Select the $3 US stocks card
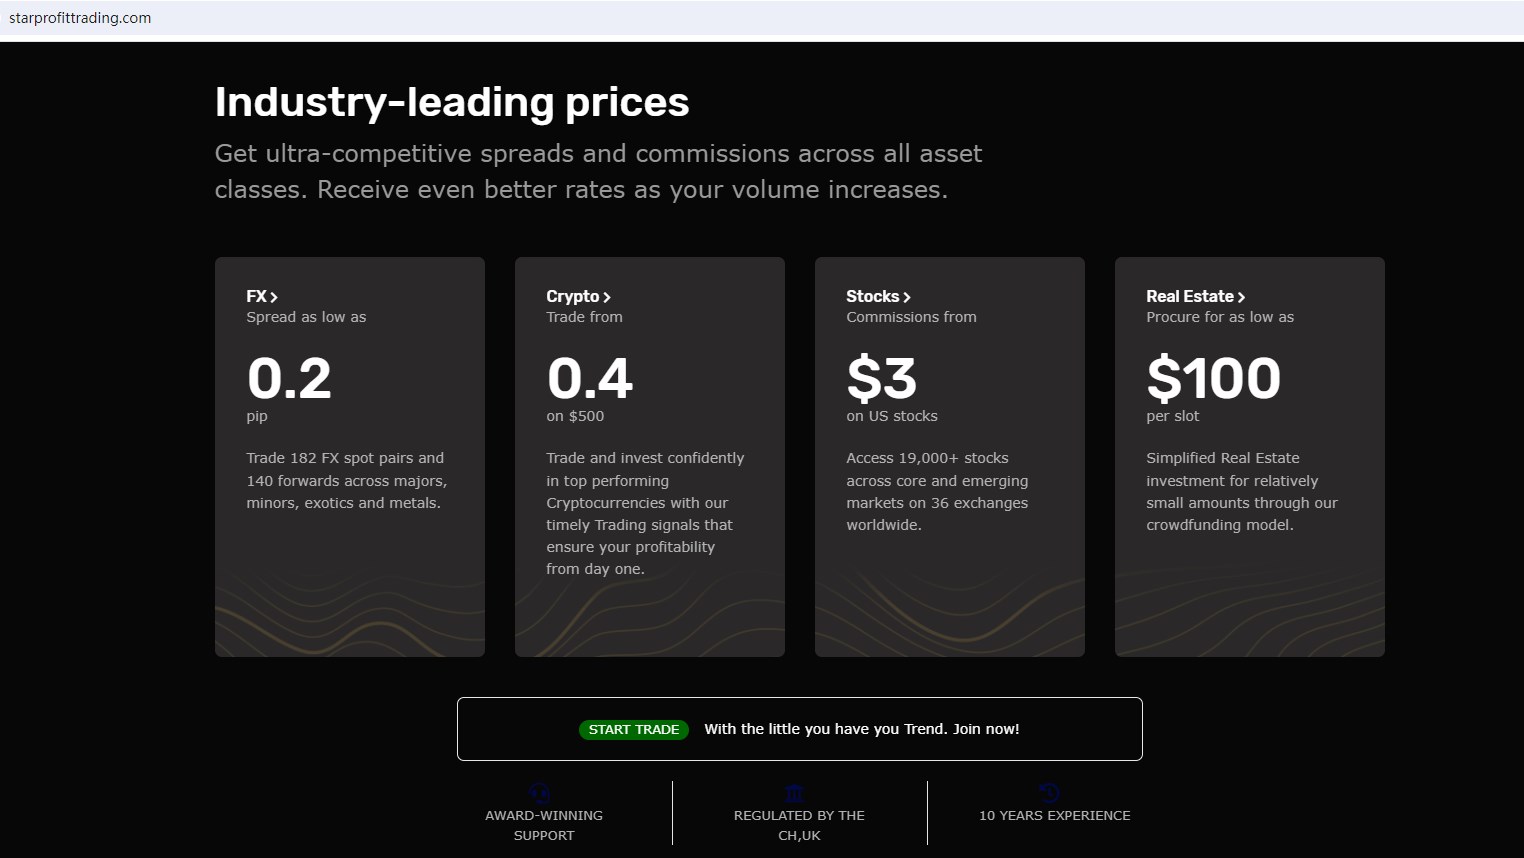The width and height of the screenshot is (1524, 858). pyautogui.click(x=950, y=456)
